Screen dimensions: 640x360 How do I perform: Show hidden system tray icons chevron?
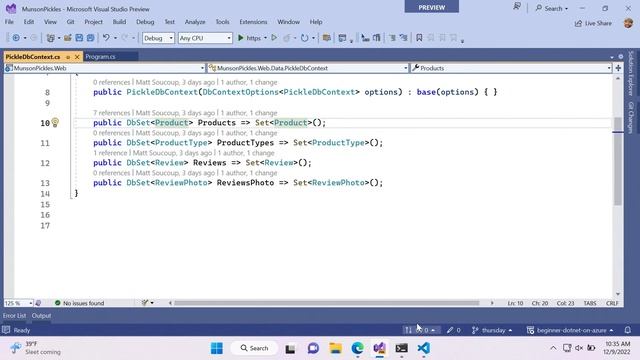click(553, 348)
